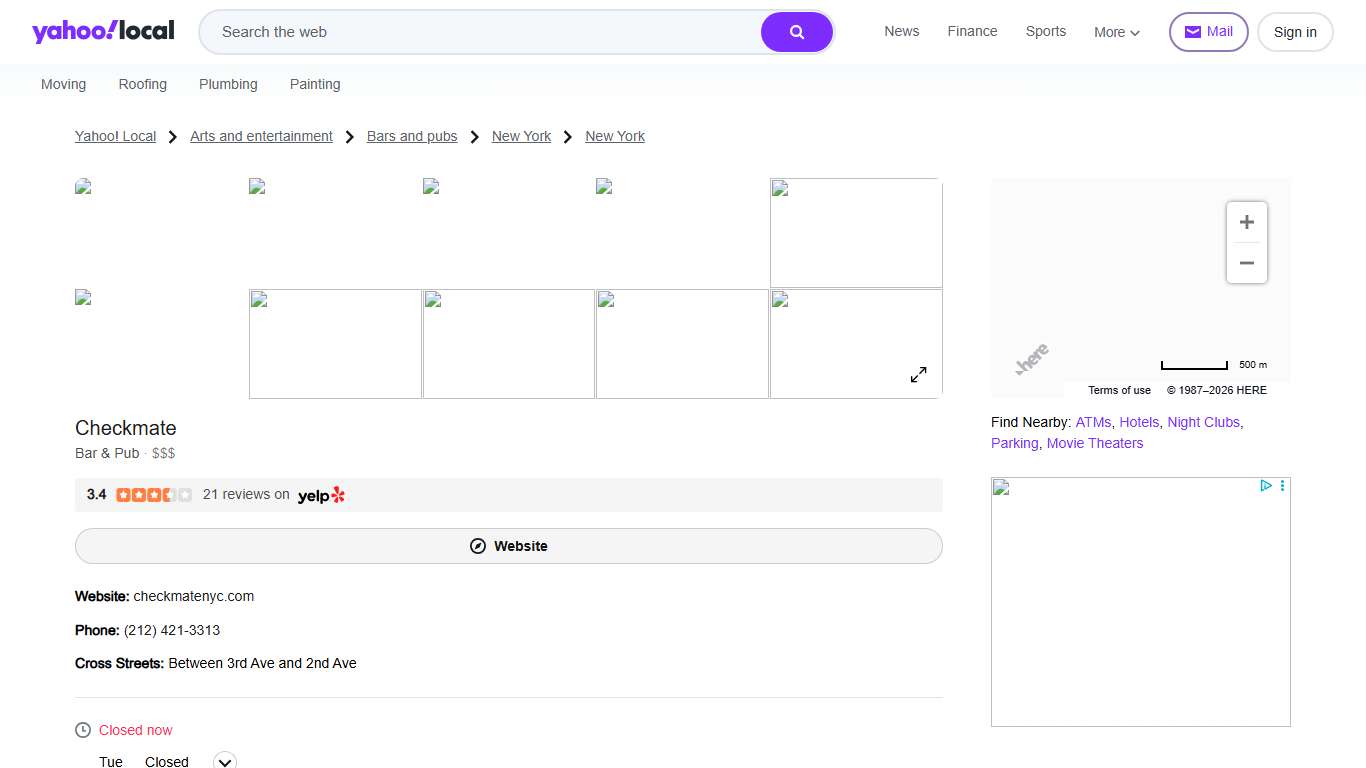
Task: Select the Plumbing category tab
Action: pos(228,84)
